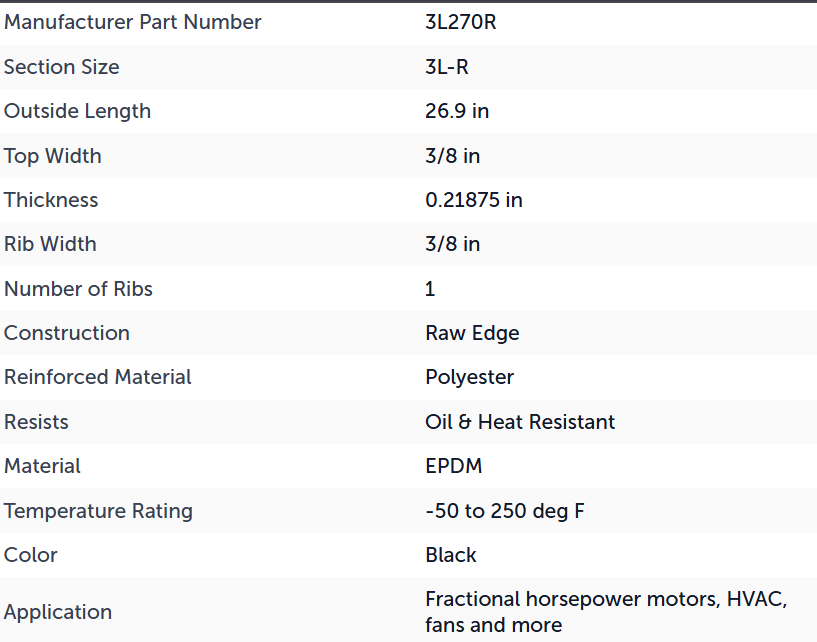Click the Resists label
Viewport: 817px width, 642px height.
point(36,422)
